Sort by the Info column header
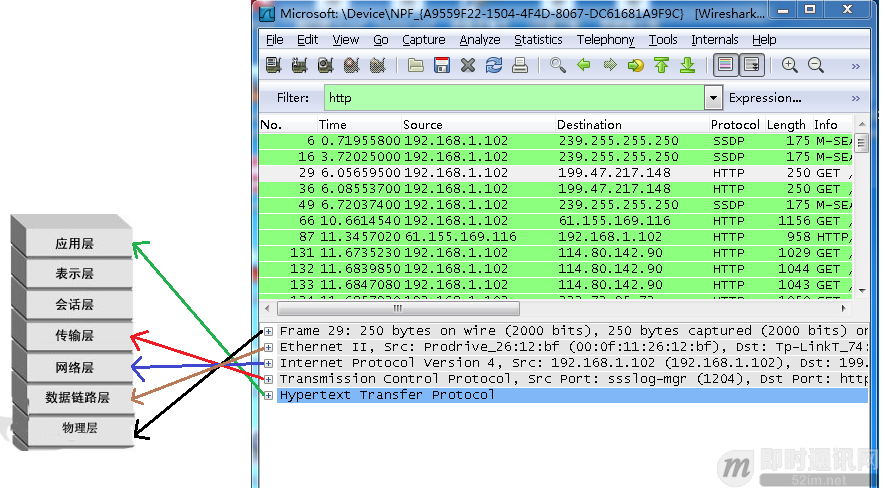This screenshot has width=885, height=493. [x=833, y=125]
